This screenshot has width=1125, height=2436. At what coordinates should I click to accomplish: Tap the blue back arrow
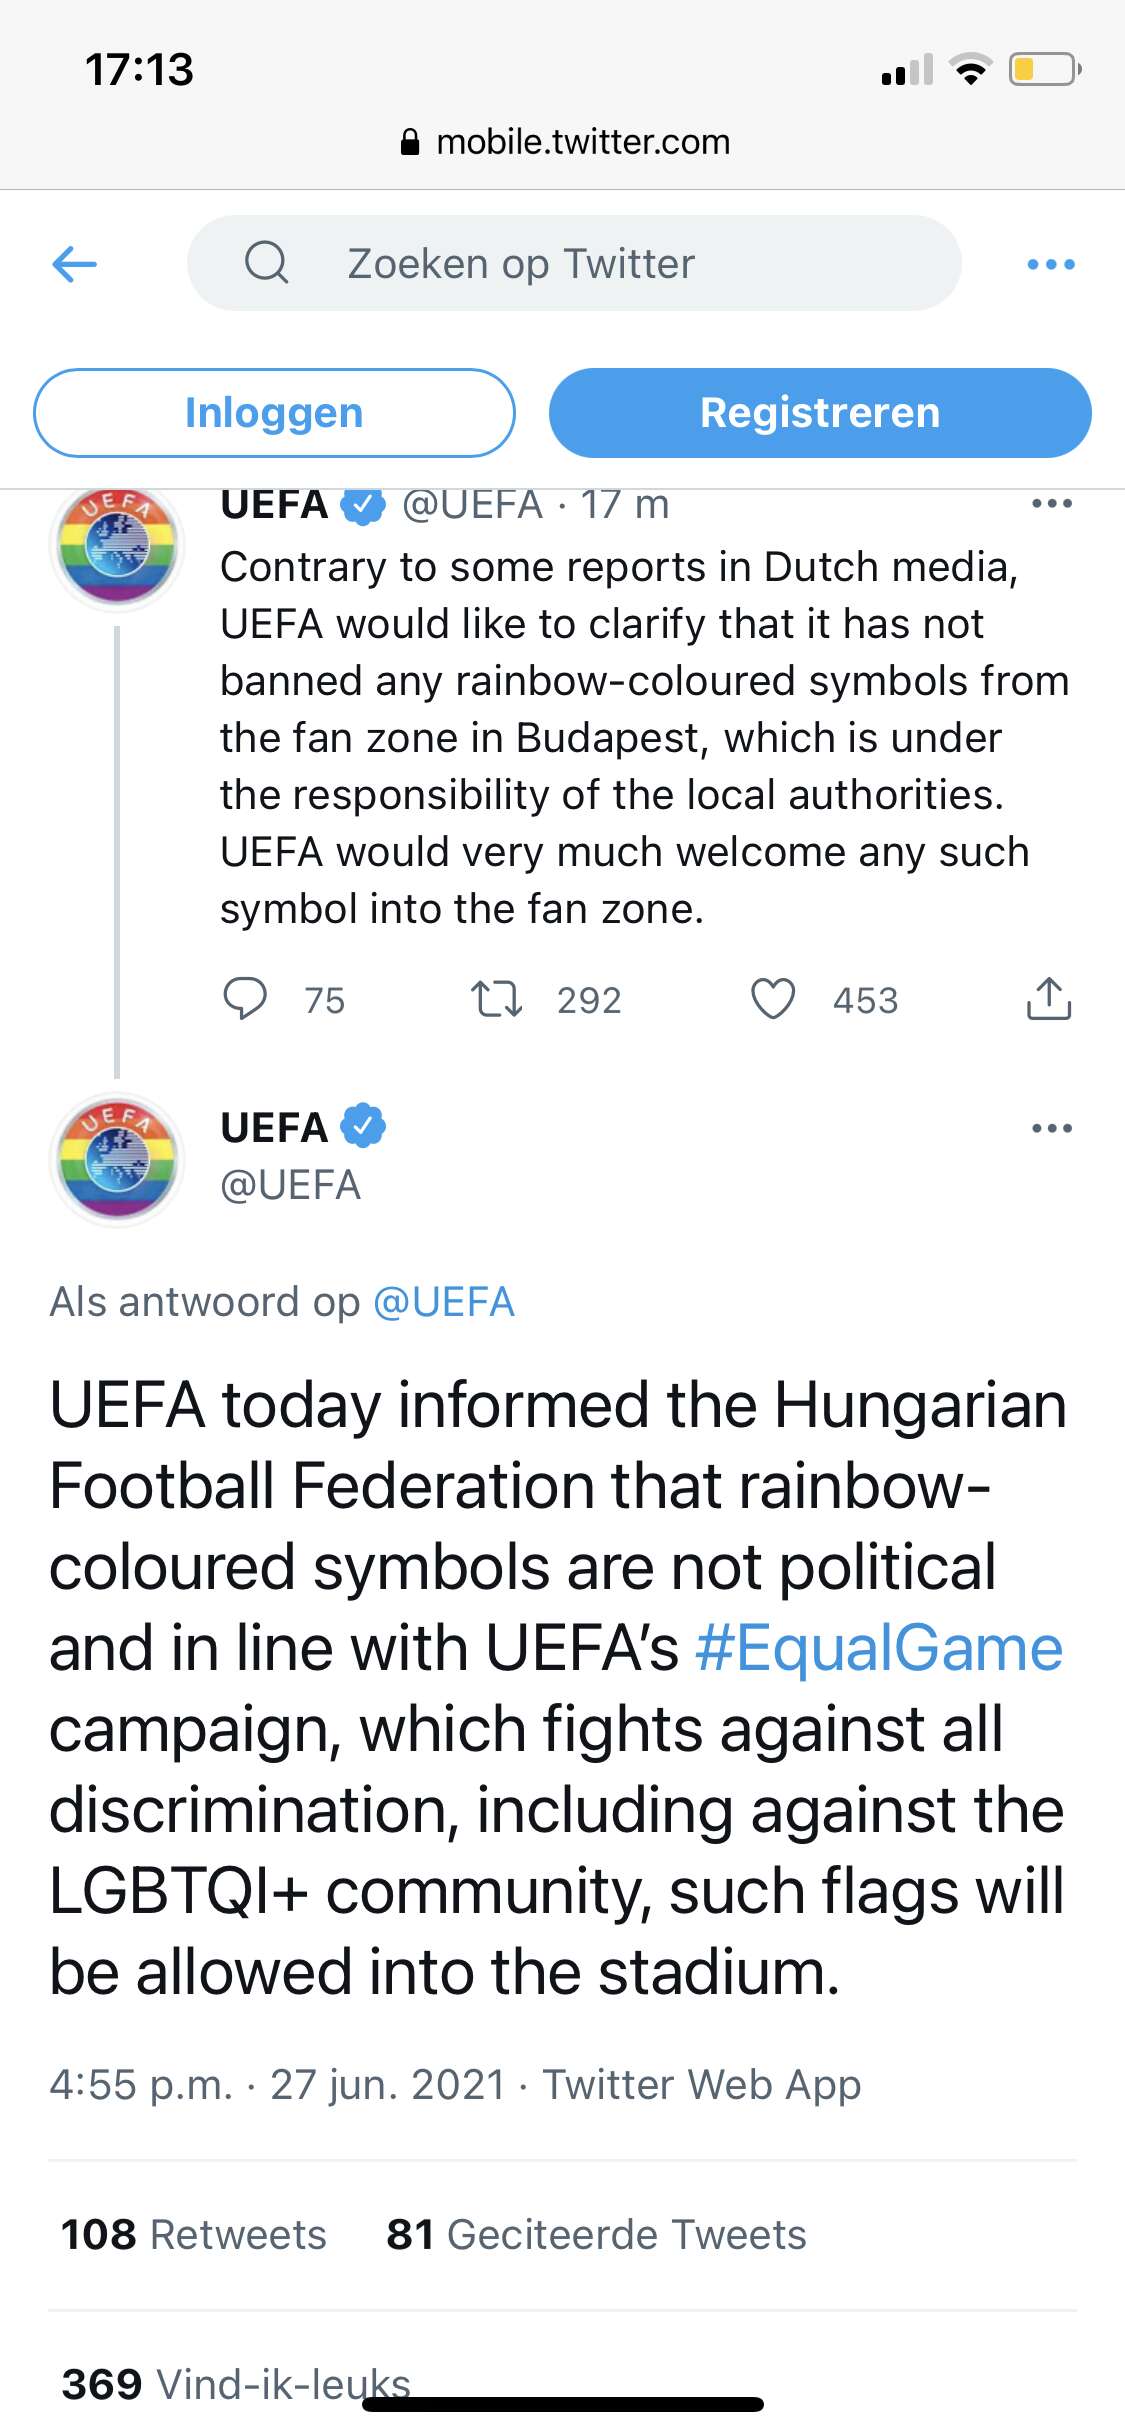click(x=75, y=264)
